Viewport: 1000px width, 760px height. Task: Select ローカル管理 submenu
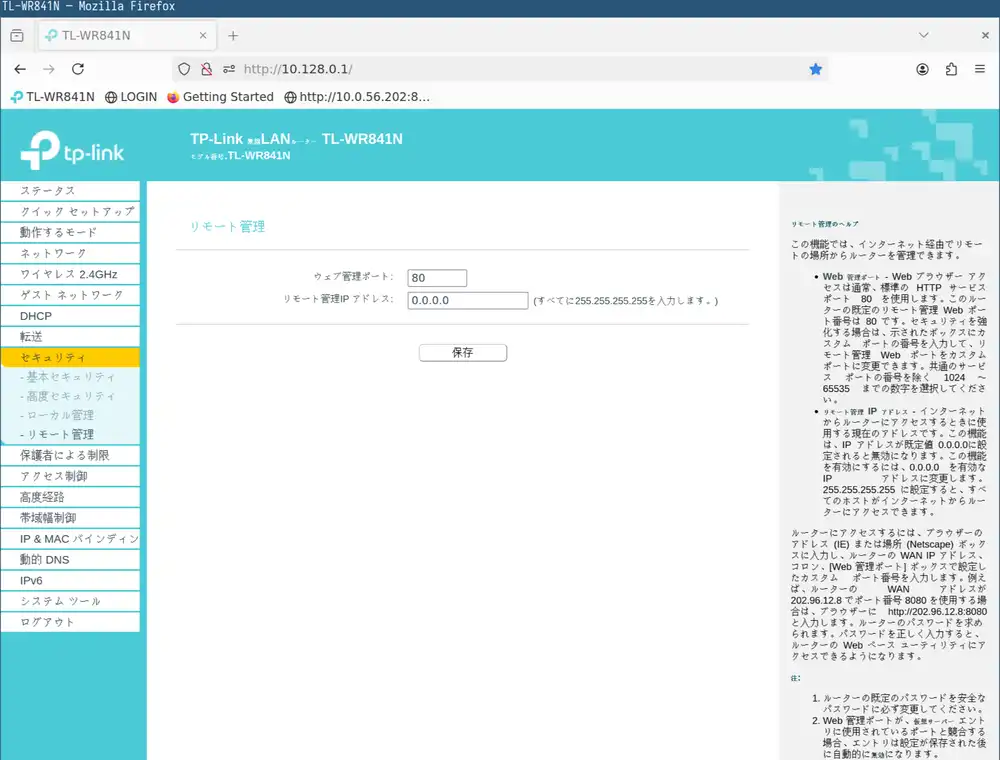click(57, 415)
